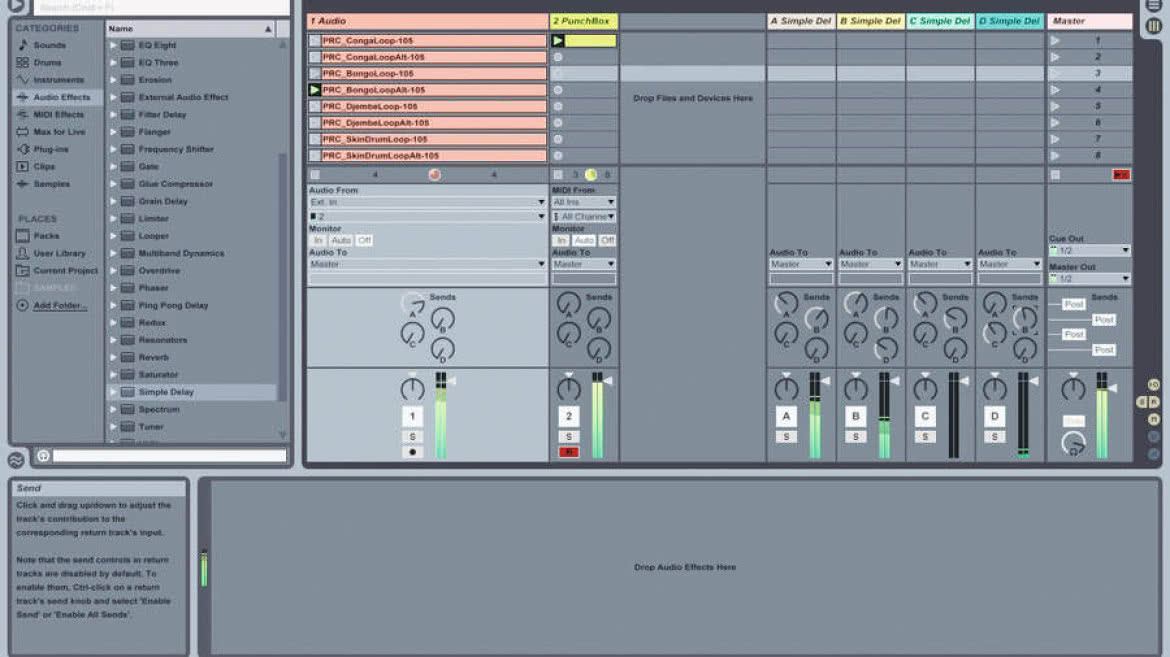Screen dimensions: 1170x657
Task: Select the 'A Simple Del' return track header
Action: pyautogui.click(x=801, y=21)
